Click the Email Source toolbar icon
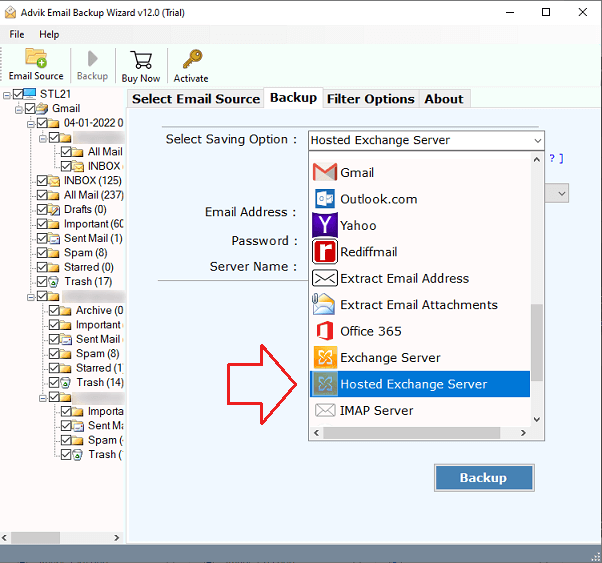 coord(36,58)
